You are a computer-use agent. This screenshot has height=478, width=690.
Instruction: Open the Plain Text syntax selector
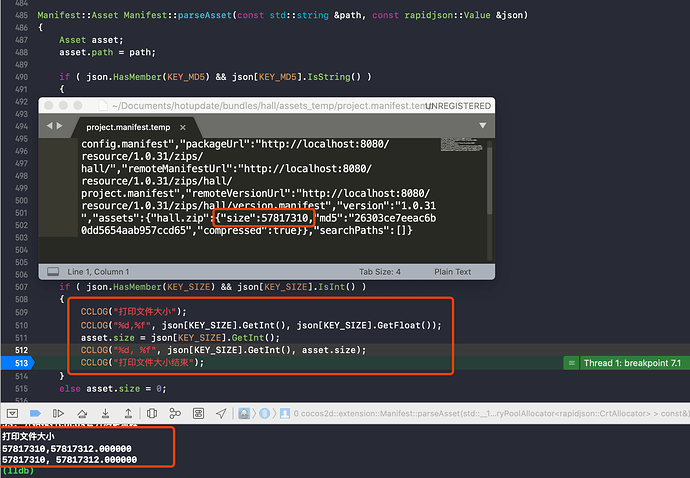tap(452, 272)
